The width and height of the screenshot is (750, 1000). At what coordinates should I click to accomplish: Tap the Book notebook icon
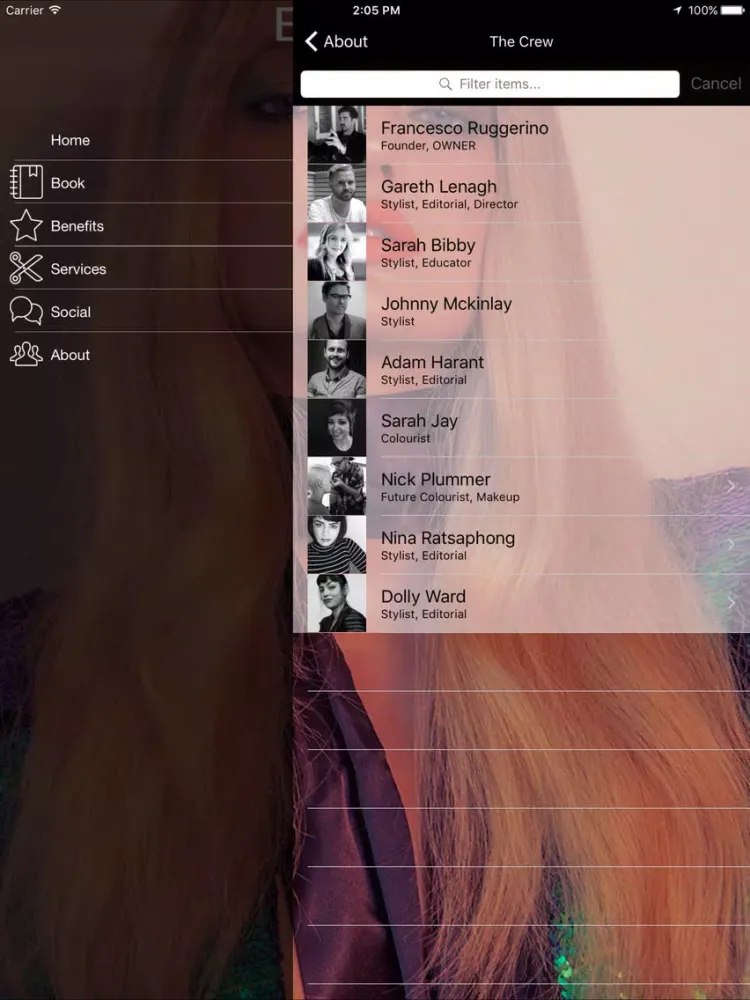tap(26, 182)
